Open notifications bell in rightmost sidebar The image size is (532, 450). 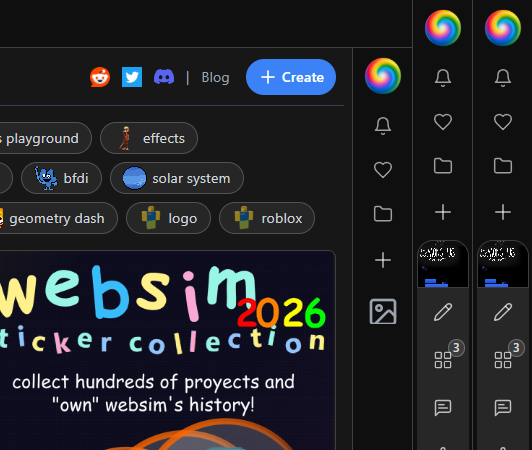coord(503,78)
